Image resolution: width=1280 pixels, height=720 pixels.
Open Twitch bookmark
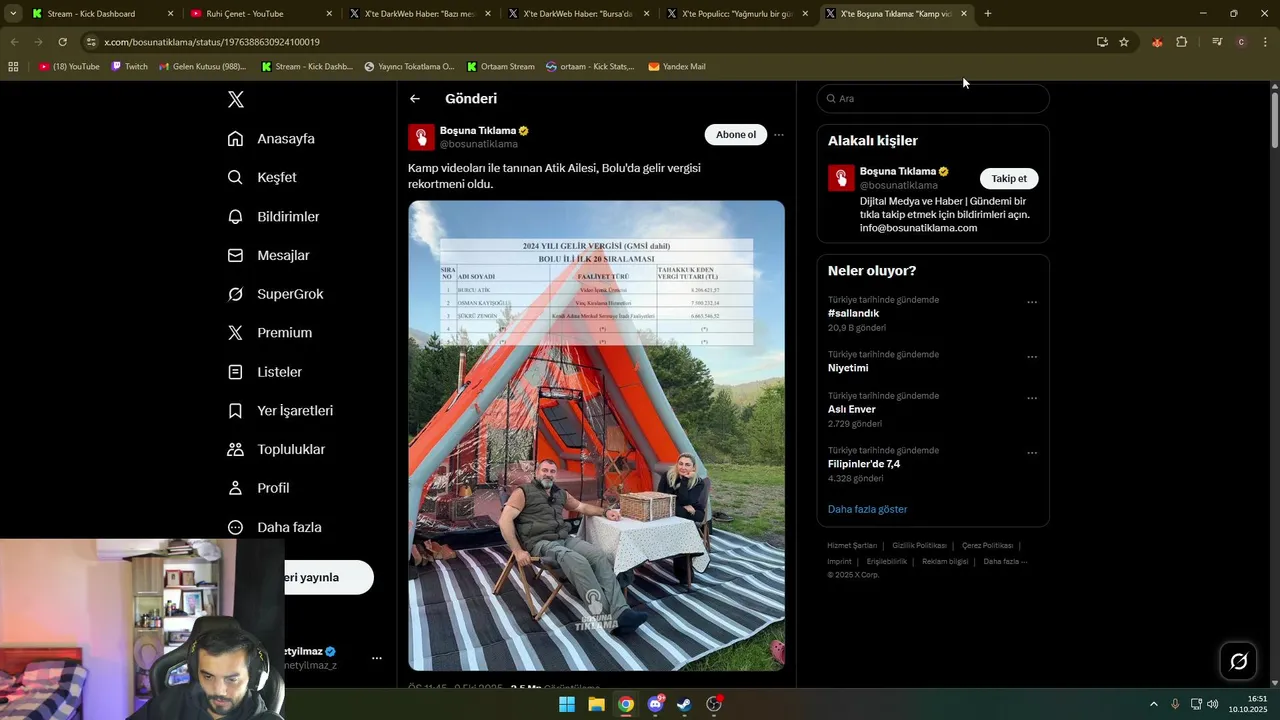coord(129,67)
